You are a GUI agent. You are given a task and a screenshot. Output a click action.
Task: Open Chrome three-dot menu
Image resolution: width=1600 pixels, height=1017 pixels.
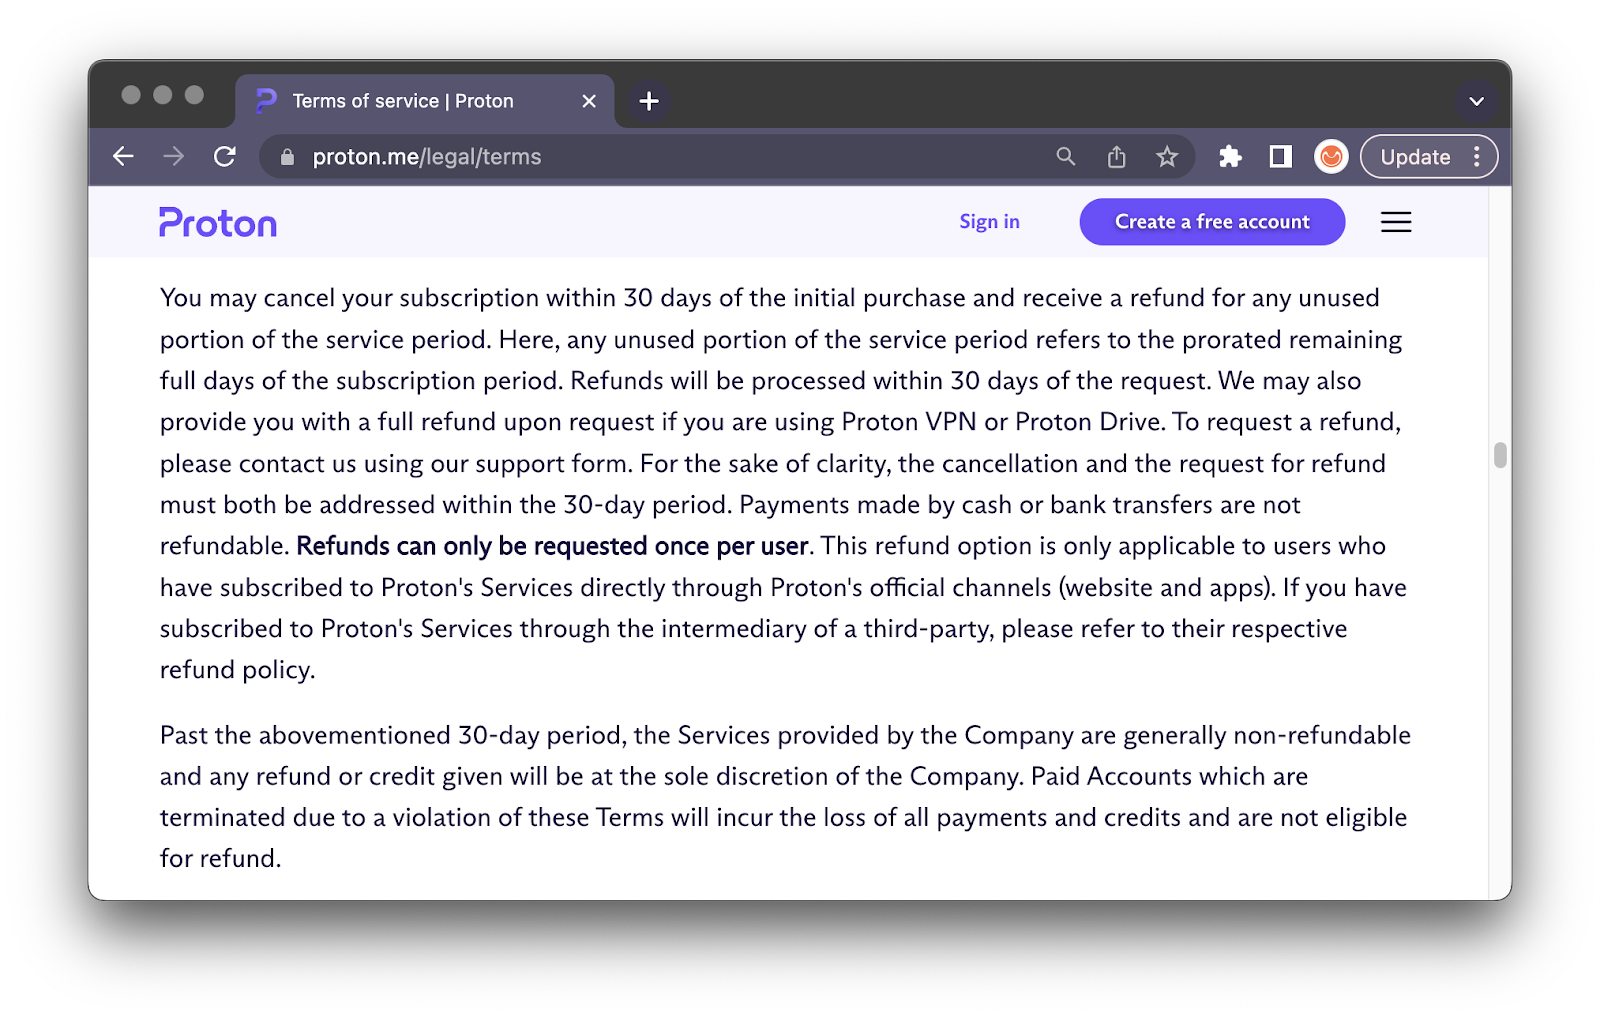coord(1477,157)
